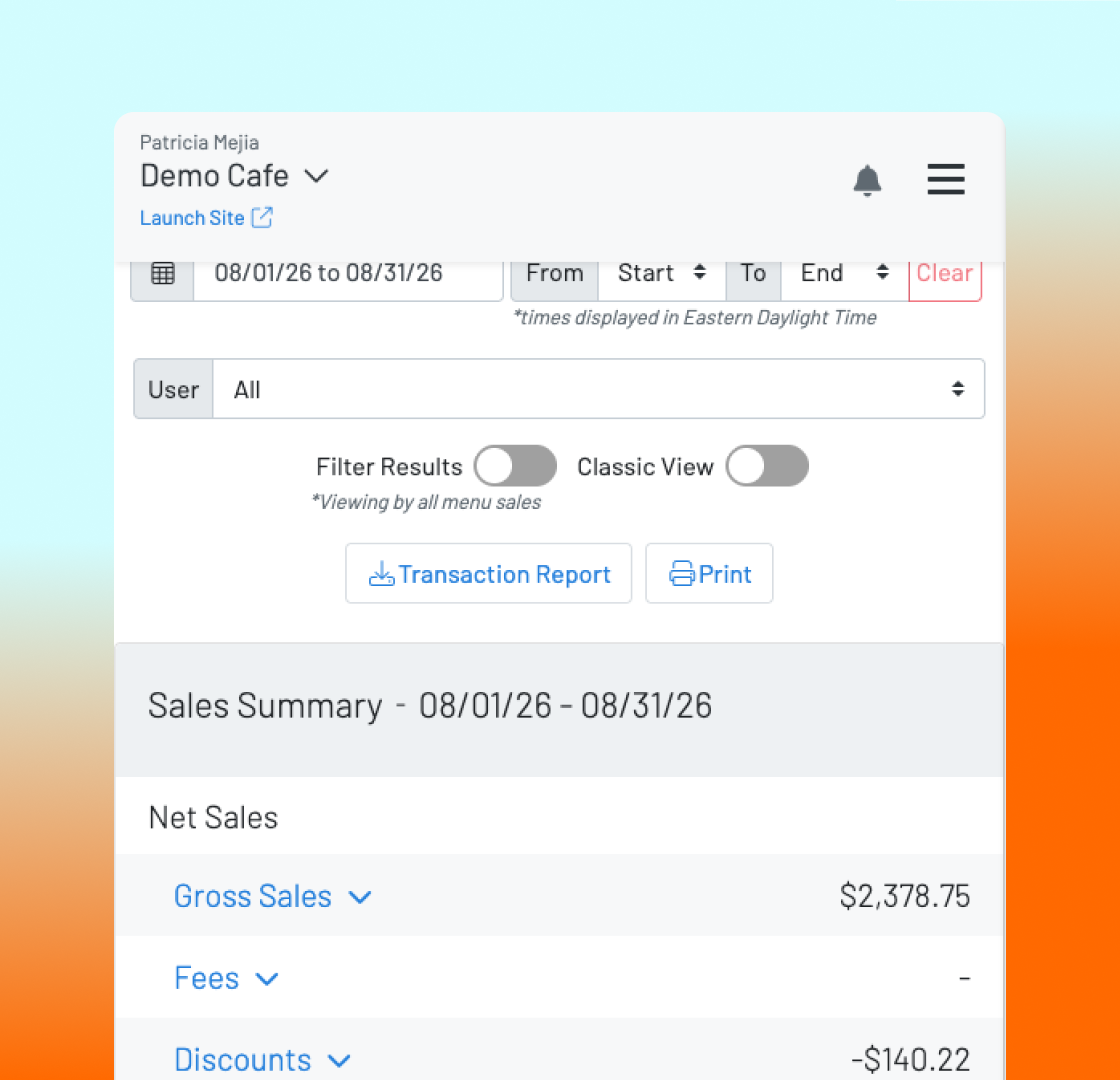Click the date range field 08/01/26 to 08/31/26

348,273
